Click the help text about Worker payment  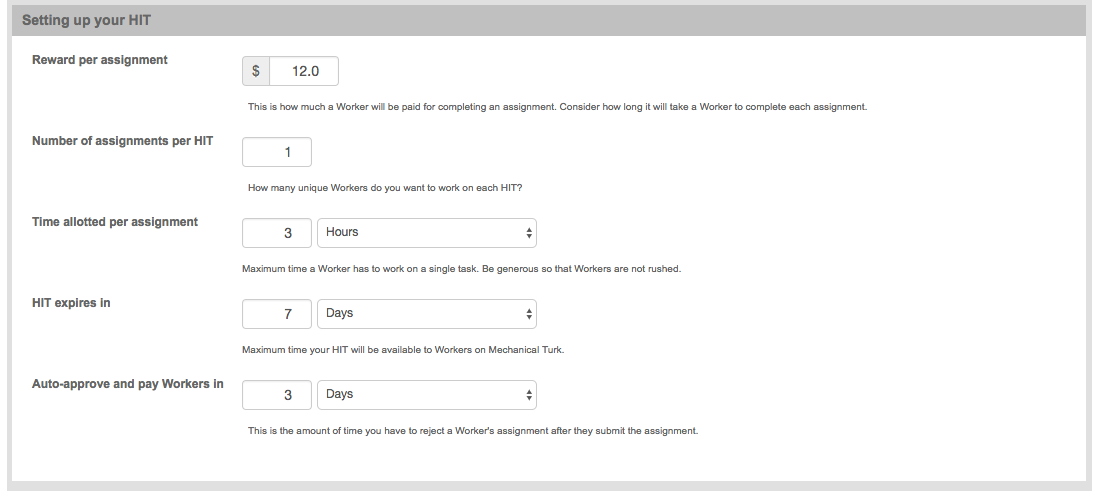point(557,107)
